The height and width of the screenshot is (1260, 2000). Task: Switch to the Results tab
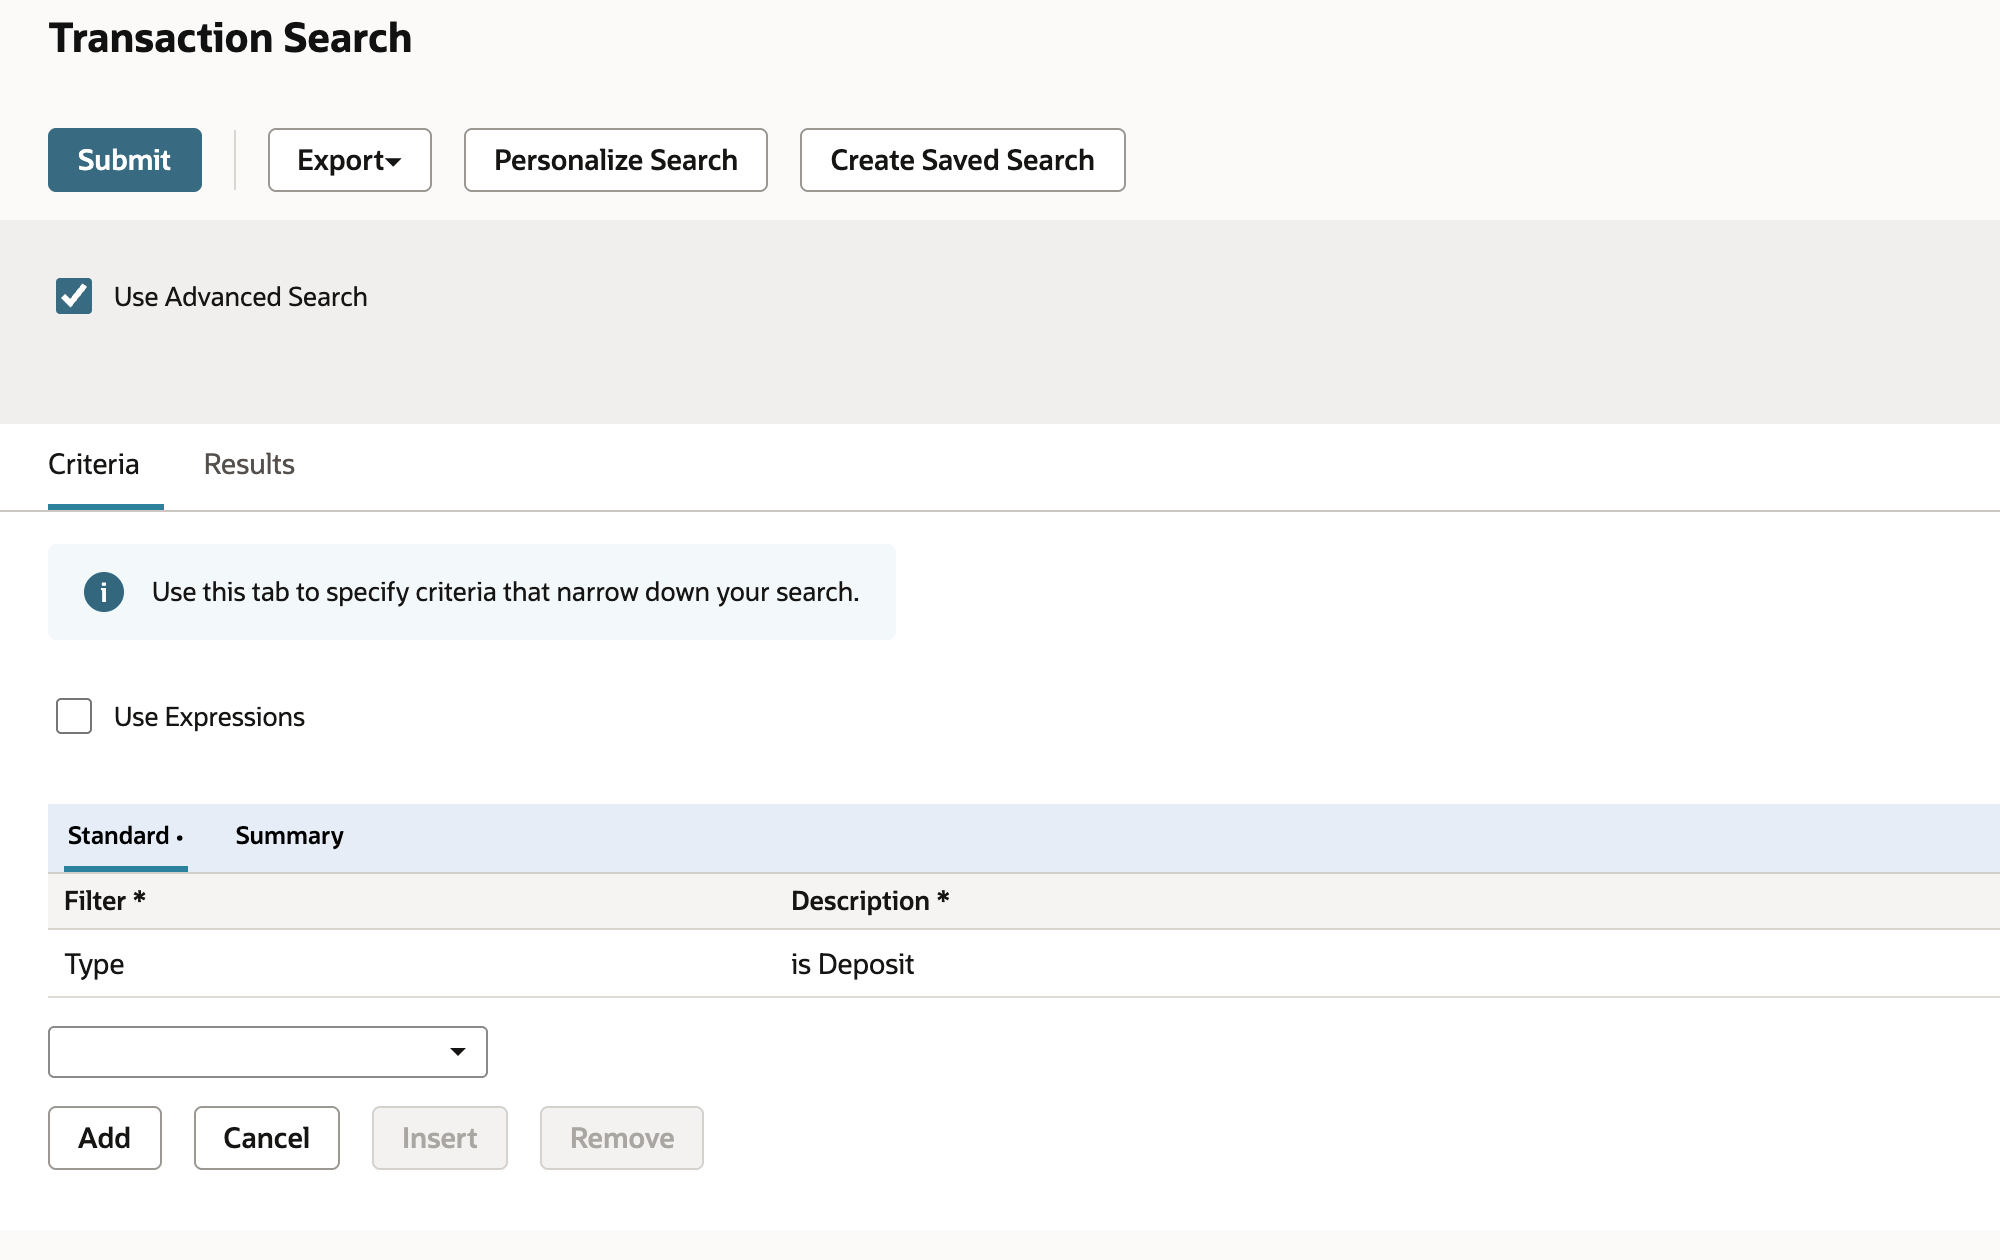(x=249, y=464)
